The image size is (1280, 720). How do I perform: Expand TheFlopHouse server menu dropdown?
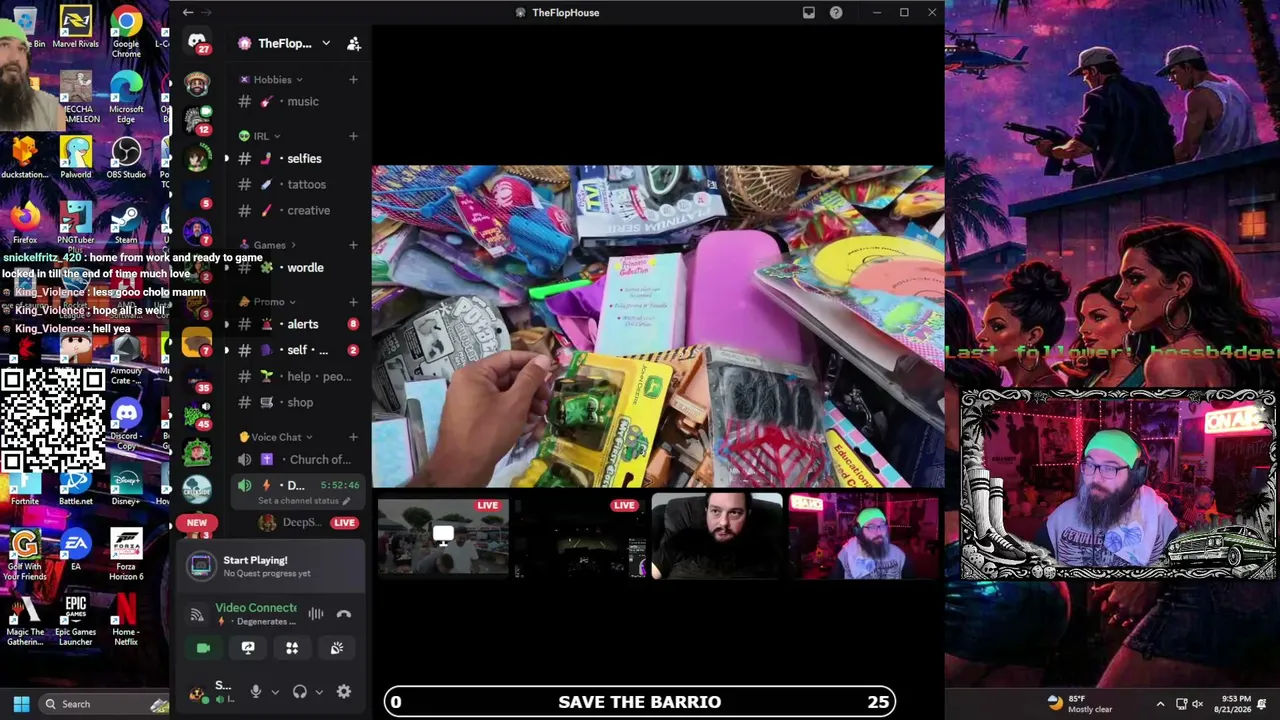click(326, 44)
